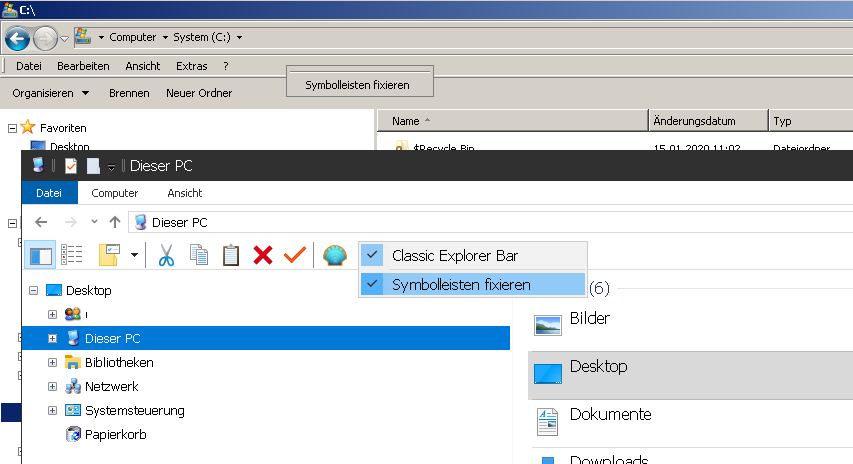The width and height of the screenshot is (853, 464).
Task: Click the Paste clipboard icon
Action: (231, 255)
